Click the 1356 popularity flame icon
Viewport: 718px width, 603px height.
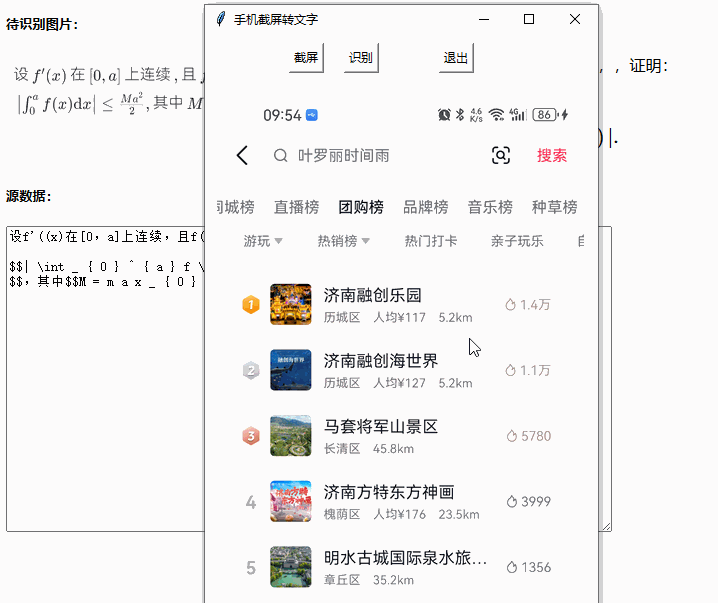coord(511,567)
